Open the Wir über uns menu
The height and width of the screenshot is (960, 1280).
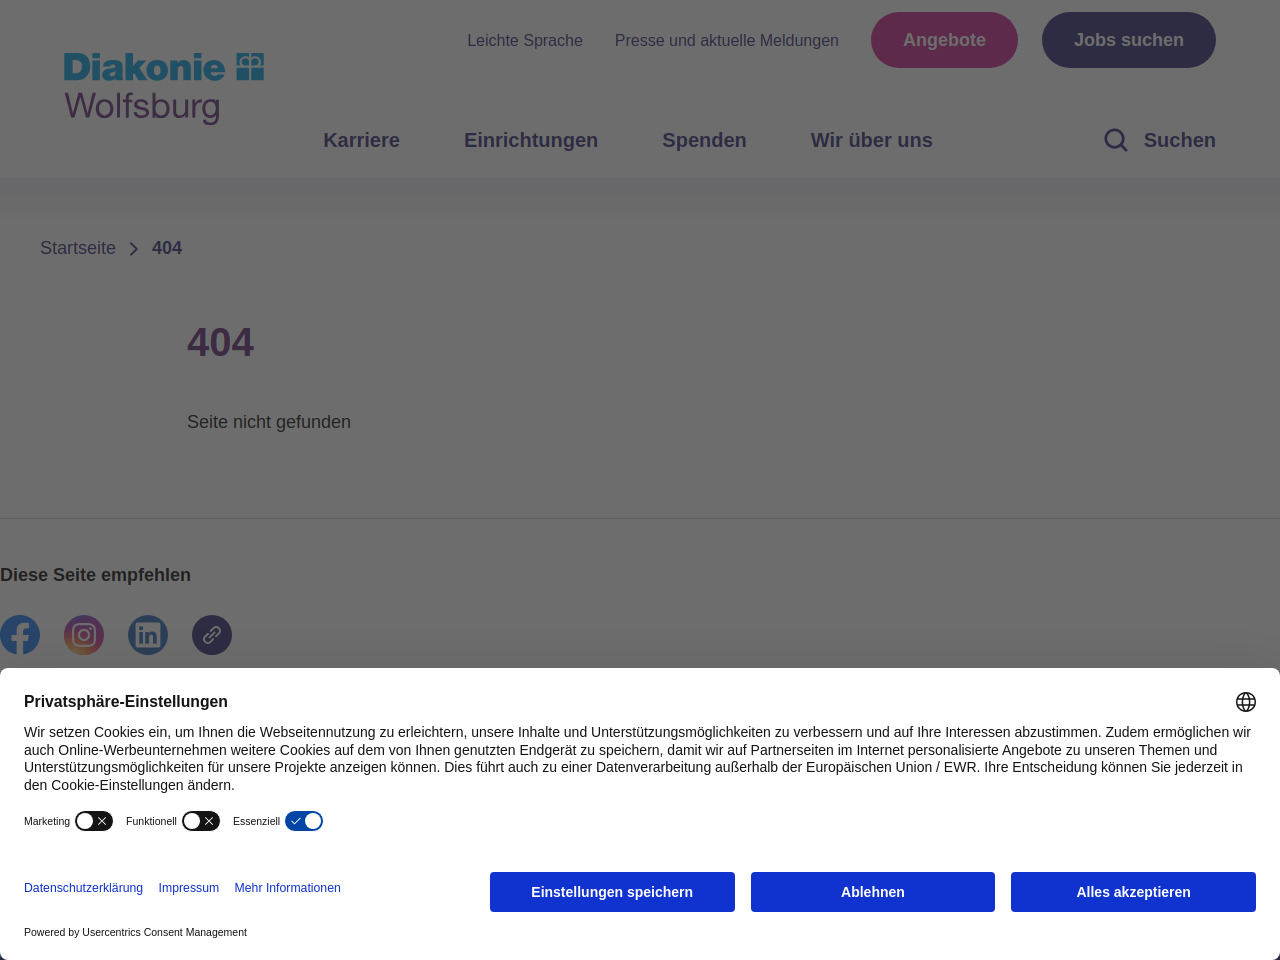pos(871,140)
